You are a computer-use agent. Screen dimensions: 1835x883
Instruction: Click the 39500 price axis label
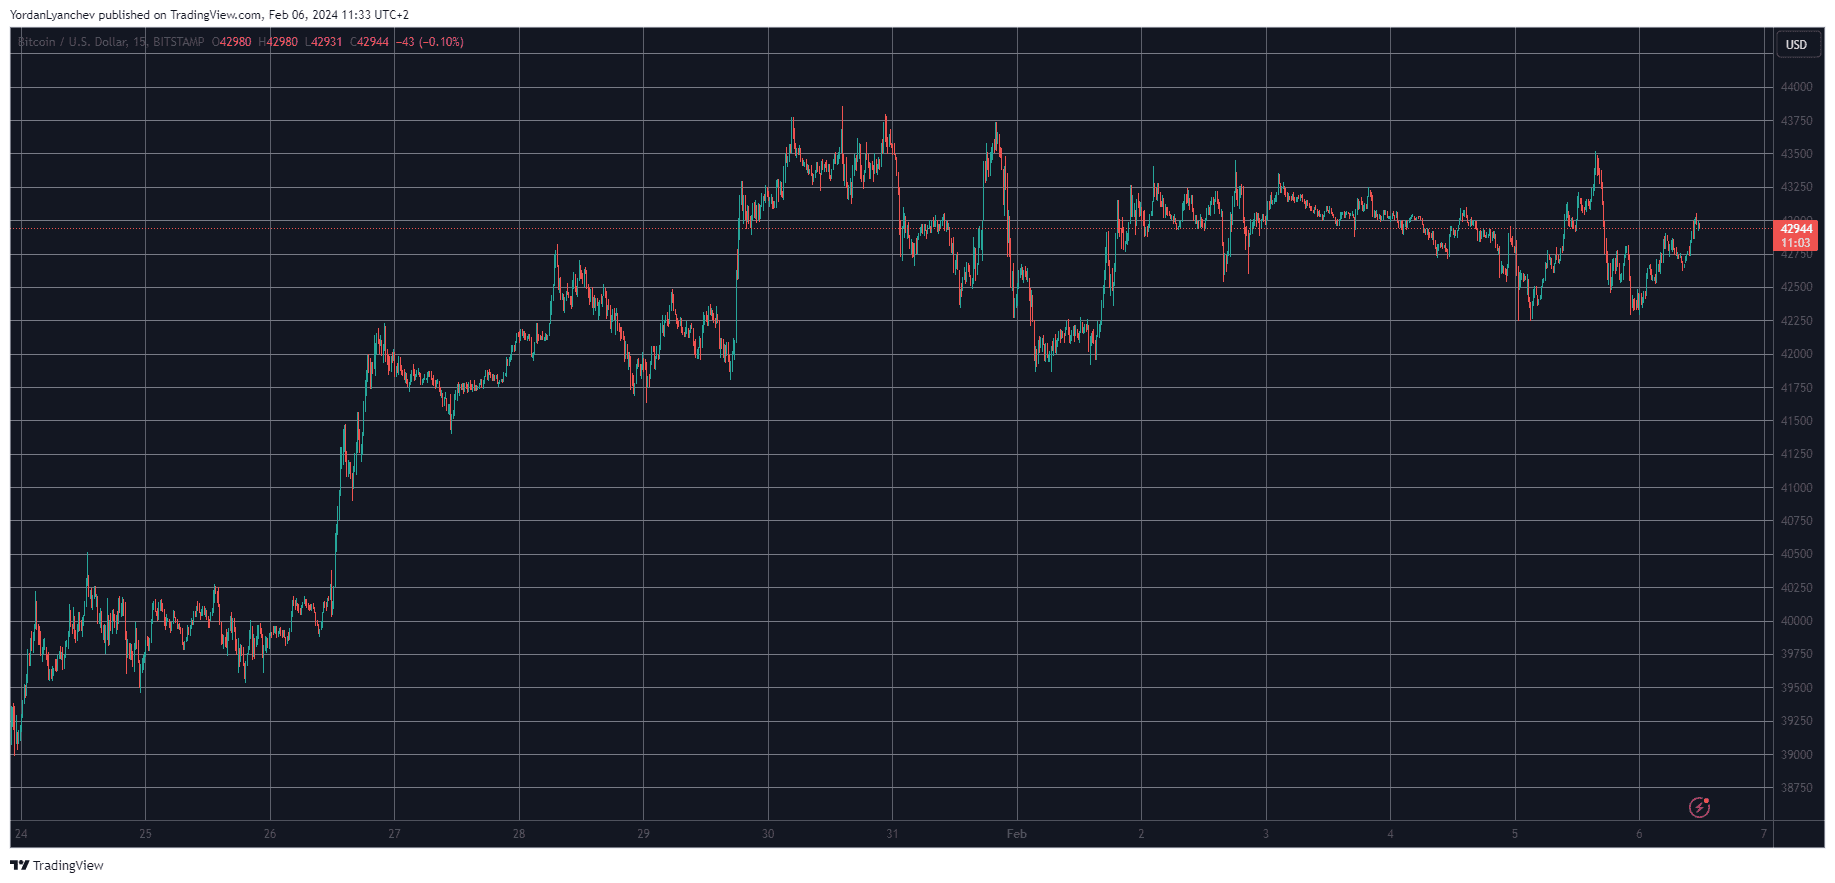pyautogui.click(x=1796, y=688)
